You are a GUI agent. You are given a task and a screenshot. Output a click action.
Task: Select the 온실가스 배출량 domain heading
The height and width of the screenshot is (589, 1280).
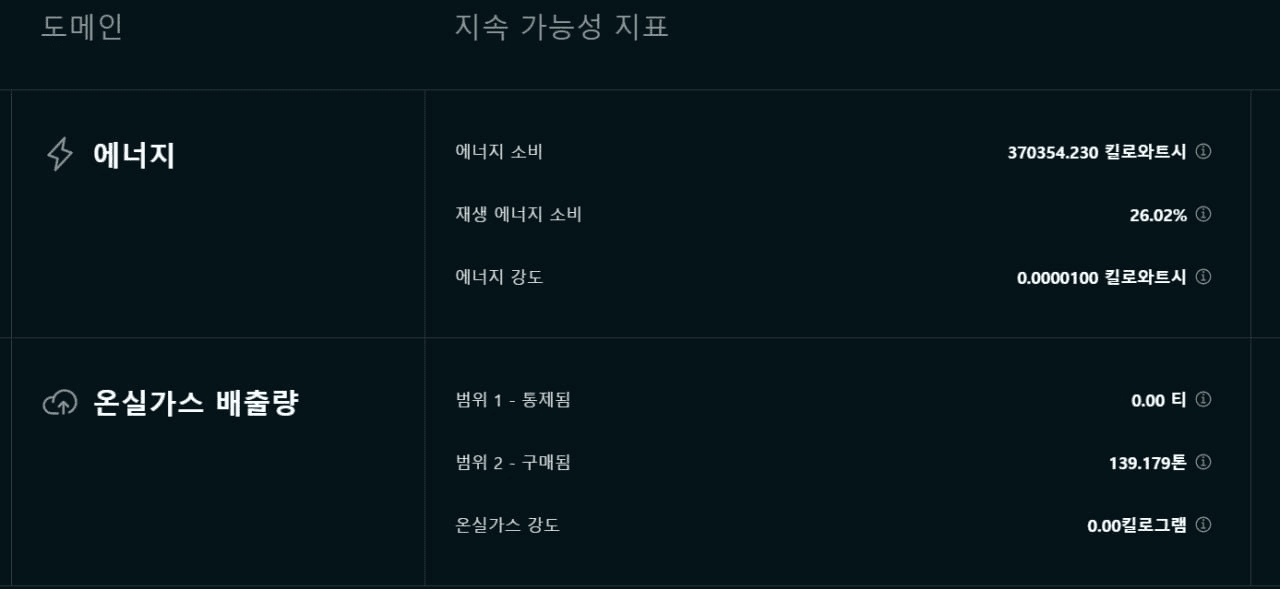click(x=196, y=403)
